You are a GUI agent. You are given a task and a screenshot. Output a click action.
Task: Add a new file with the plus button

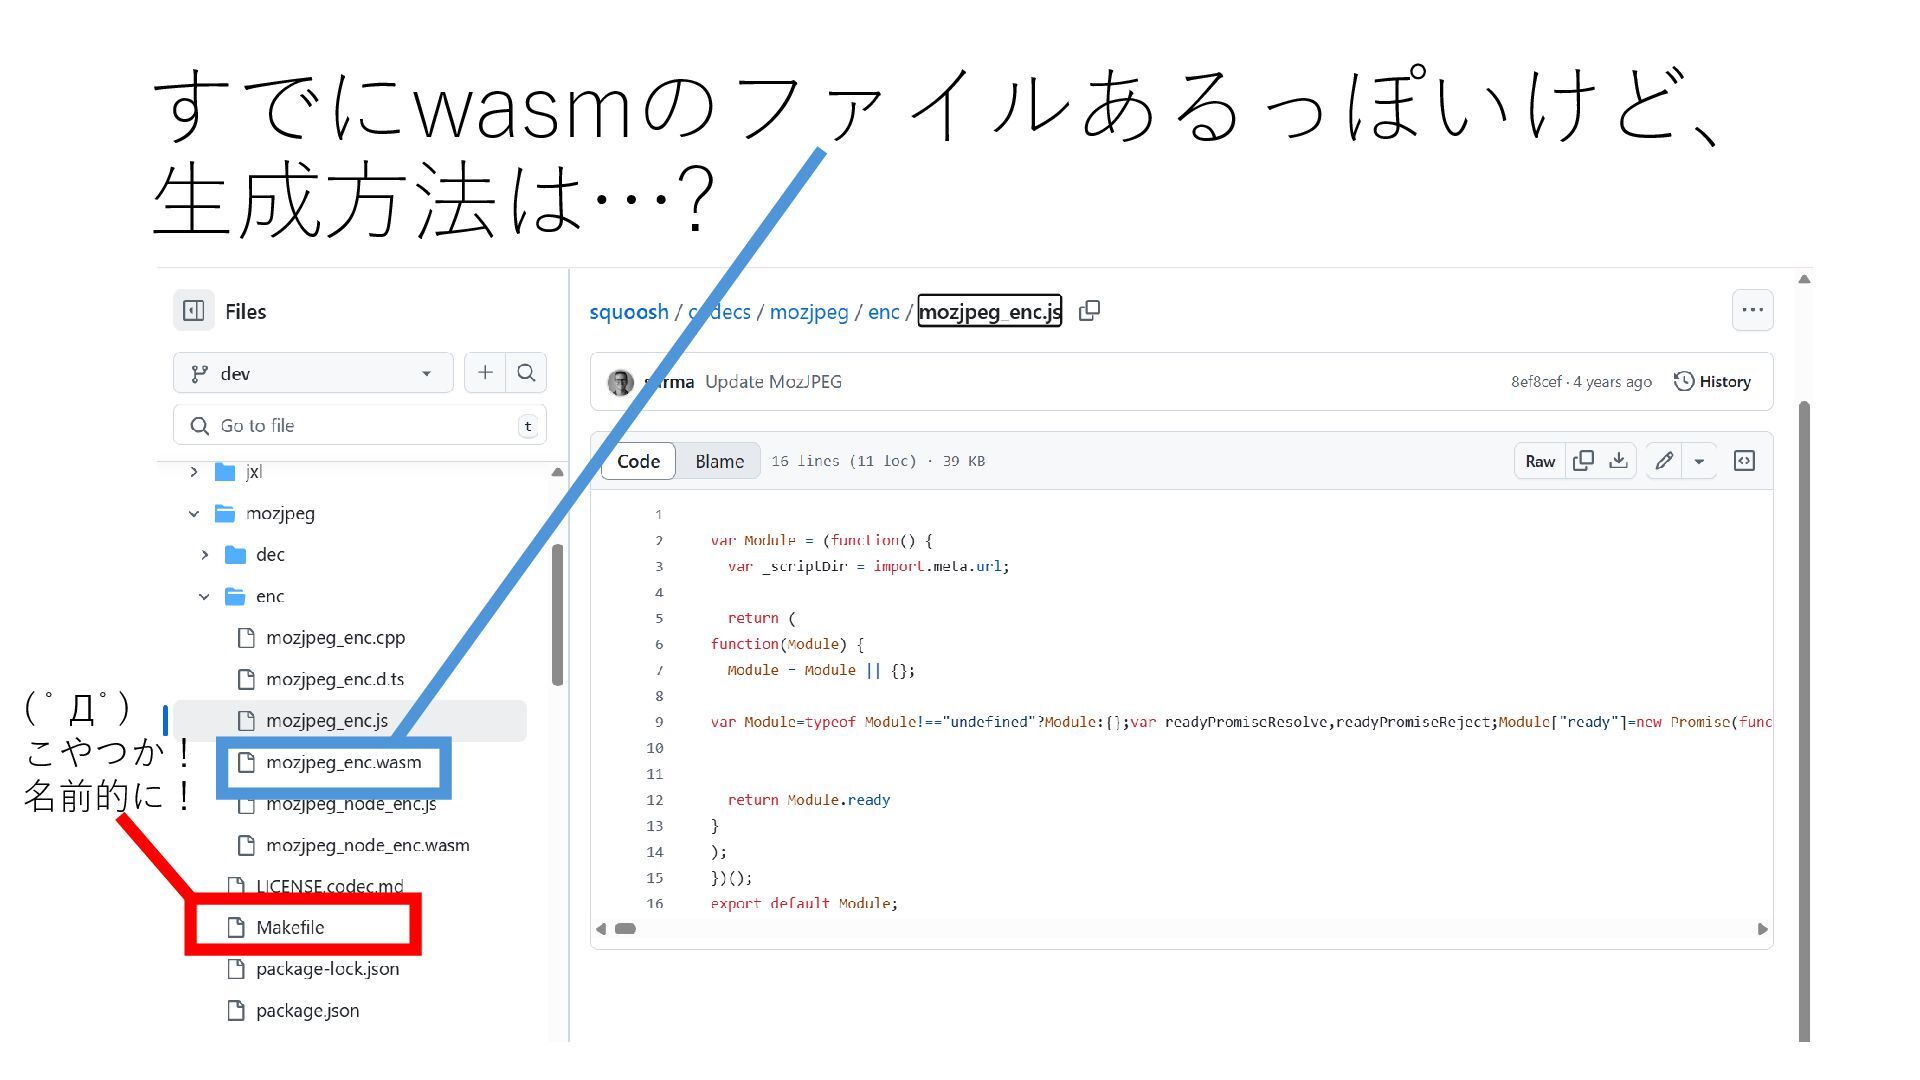point(485,373)
